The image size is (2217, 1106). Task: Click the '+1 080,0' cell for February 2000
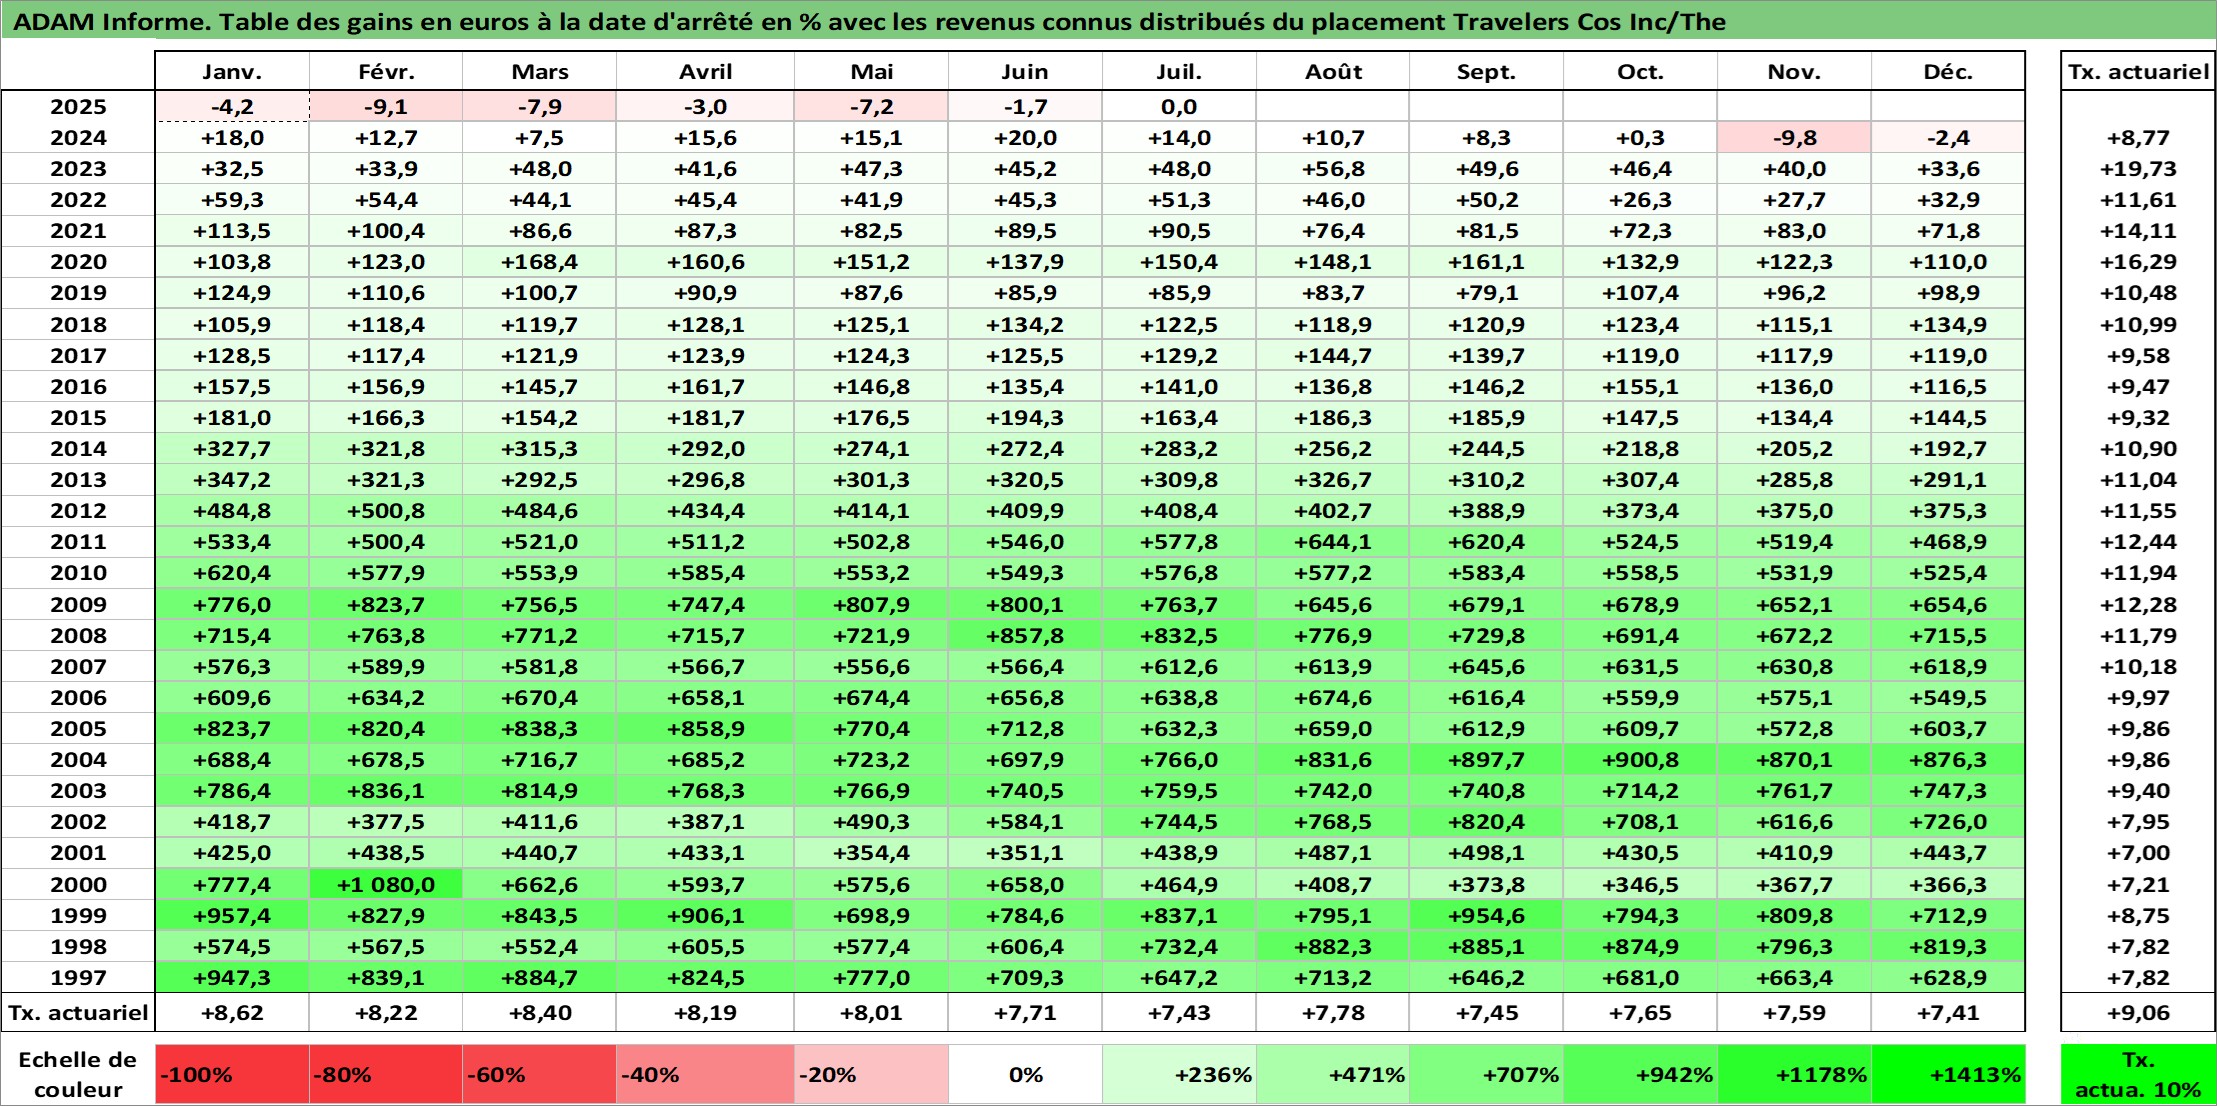pyautogui.click(x=386, y=885)
